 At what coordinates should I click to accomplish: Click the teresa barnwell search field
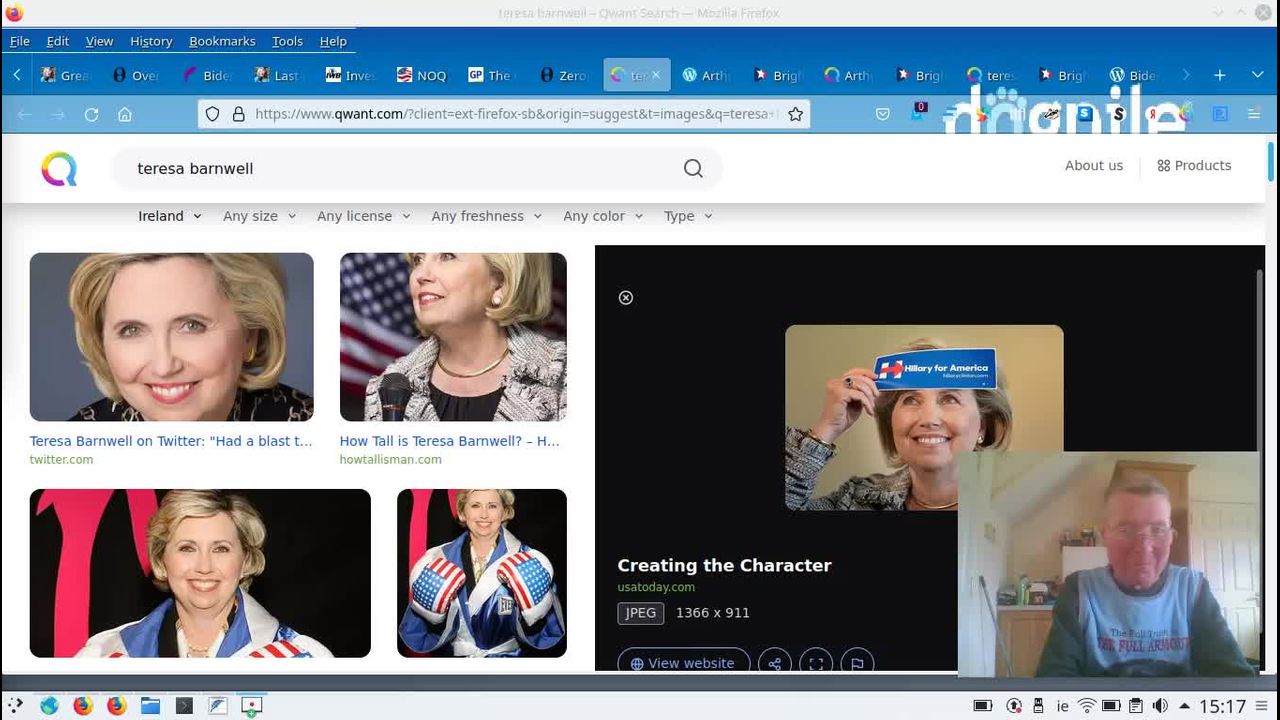pos(400,169)
